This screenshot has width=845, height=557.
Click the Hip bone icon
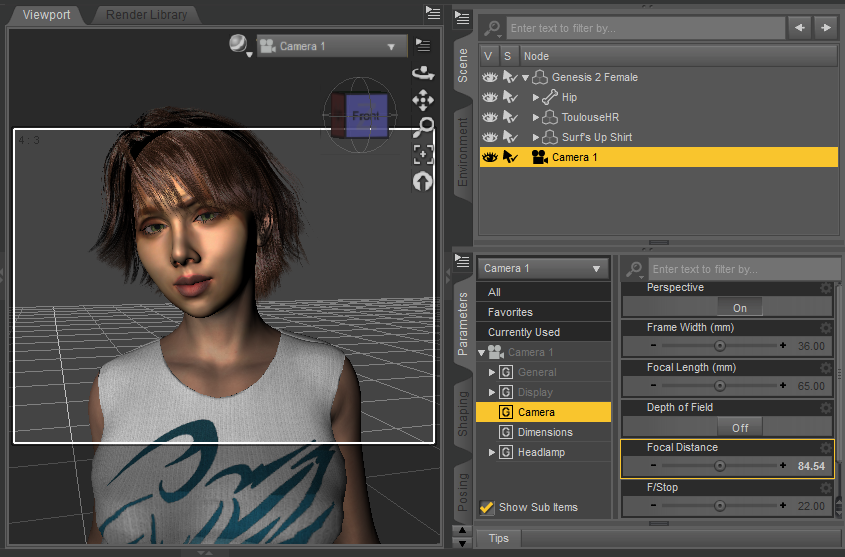(x=550, y=98)
